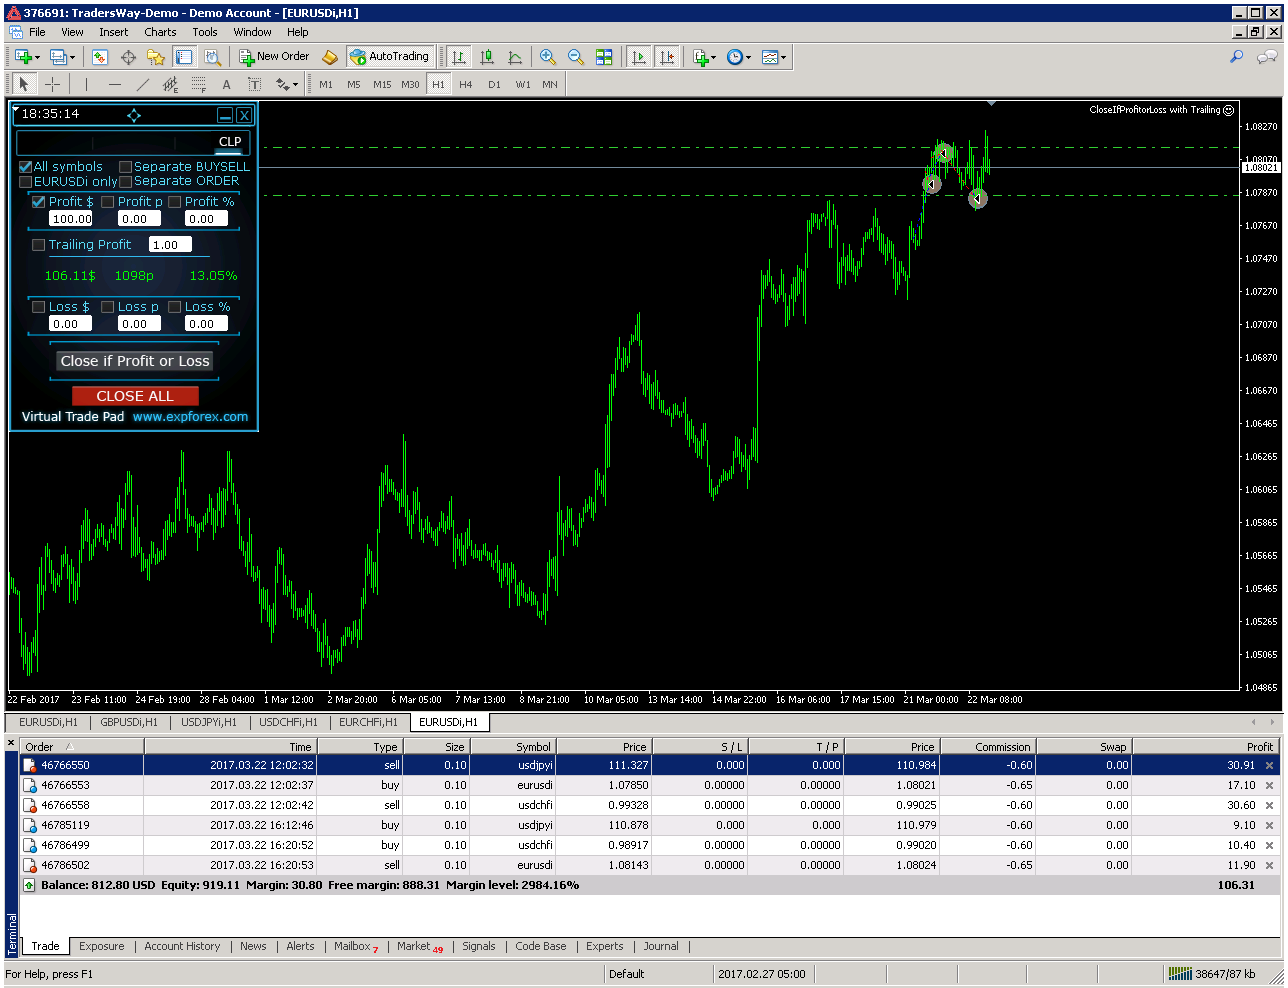1288x988 pixels.
Task: Tile chart windows with the grid icon
Action: pos(604,57)
